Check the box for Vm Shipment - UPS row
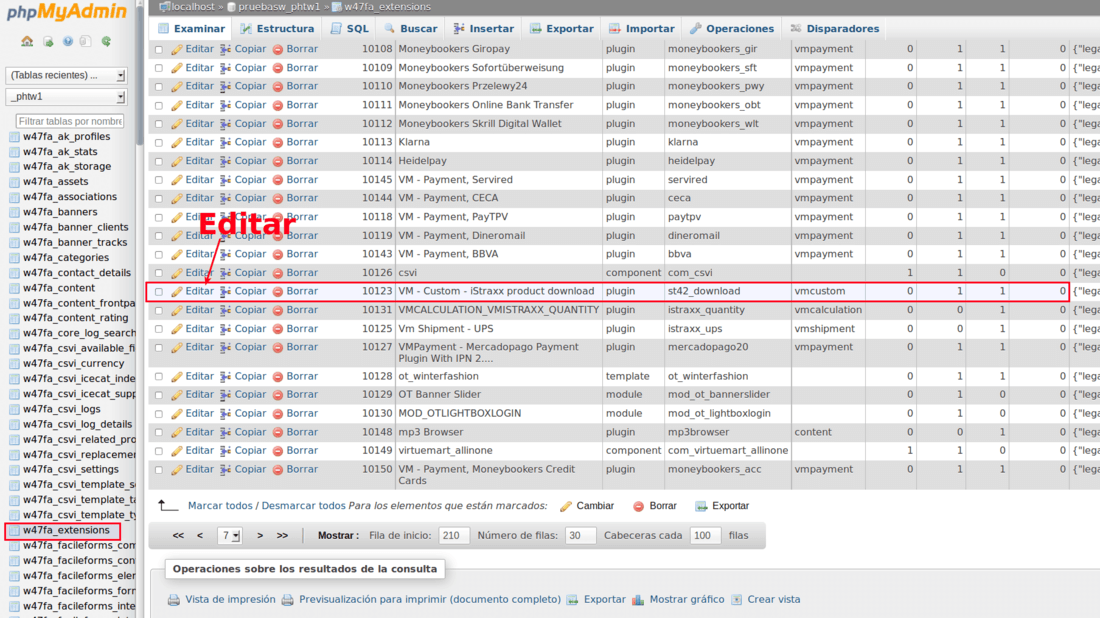Image resolution: width=1100 pixels, height=618 pixels. tap(159, 330)
